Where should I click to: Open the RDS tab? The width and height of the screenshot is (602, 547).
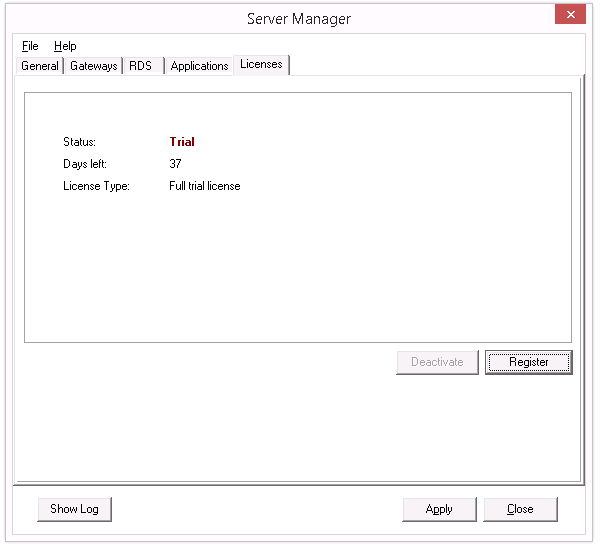(144, 66)
